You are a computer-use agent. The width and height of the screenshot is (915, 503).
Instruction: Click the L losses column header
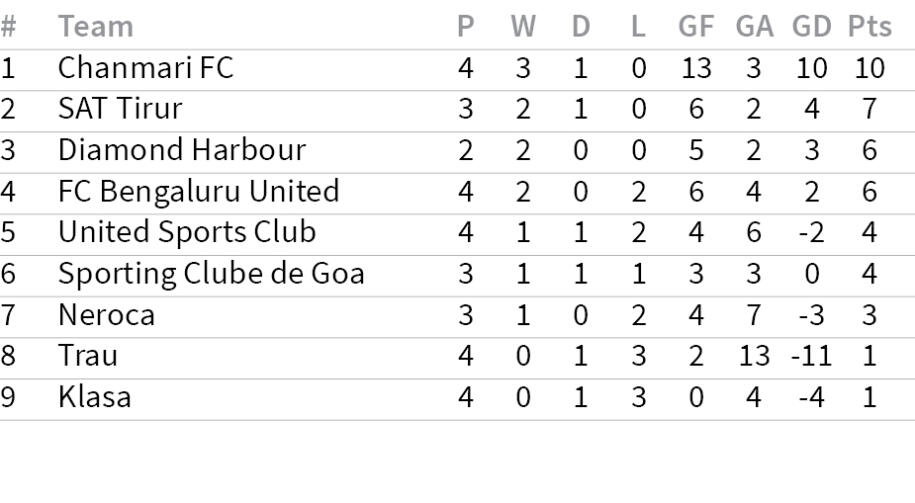[638, 26]
